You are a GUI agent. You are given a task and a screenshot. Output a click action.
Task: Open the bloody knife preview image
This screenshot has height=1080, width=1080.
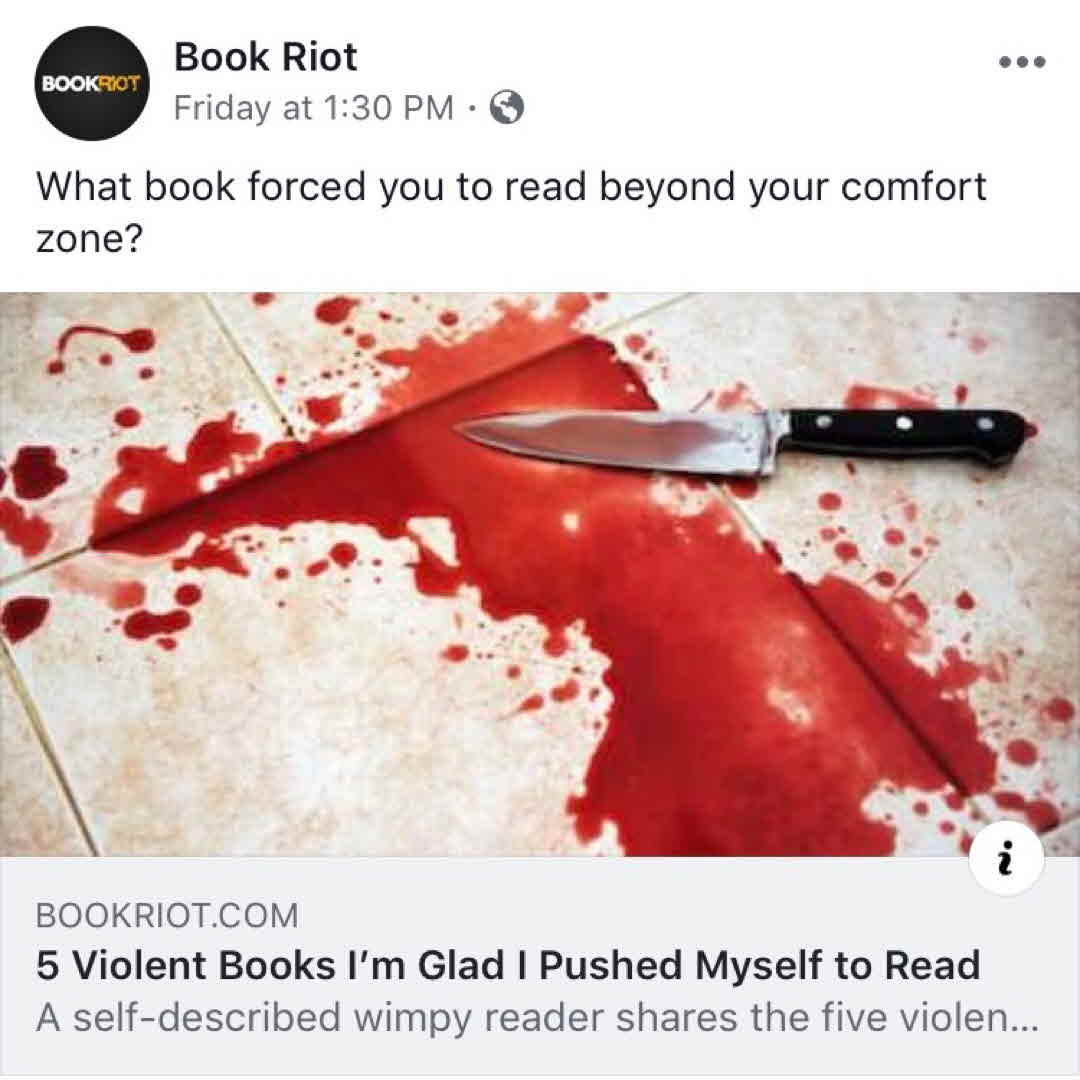click(540, 574)
